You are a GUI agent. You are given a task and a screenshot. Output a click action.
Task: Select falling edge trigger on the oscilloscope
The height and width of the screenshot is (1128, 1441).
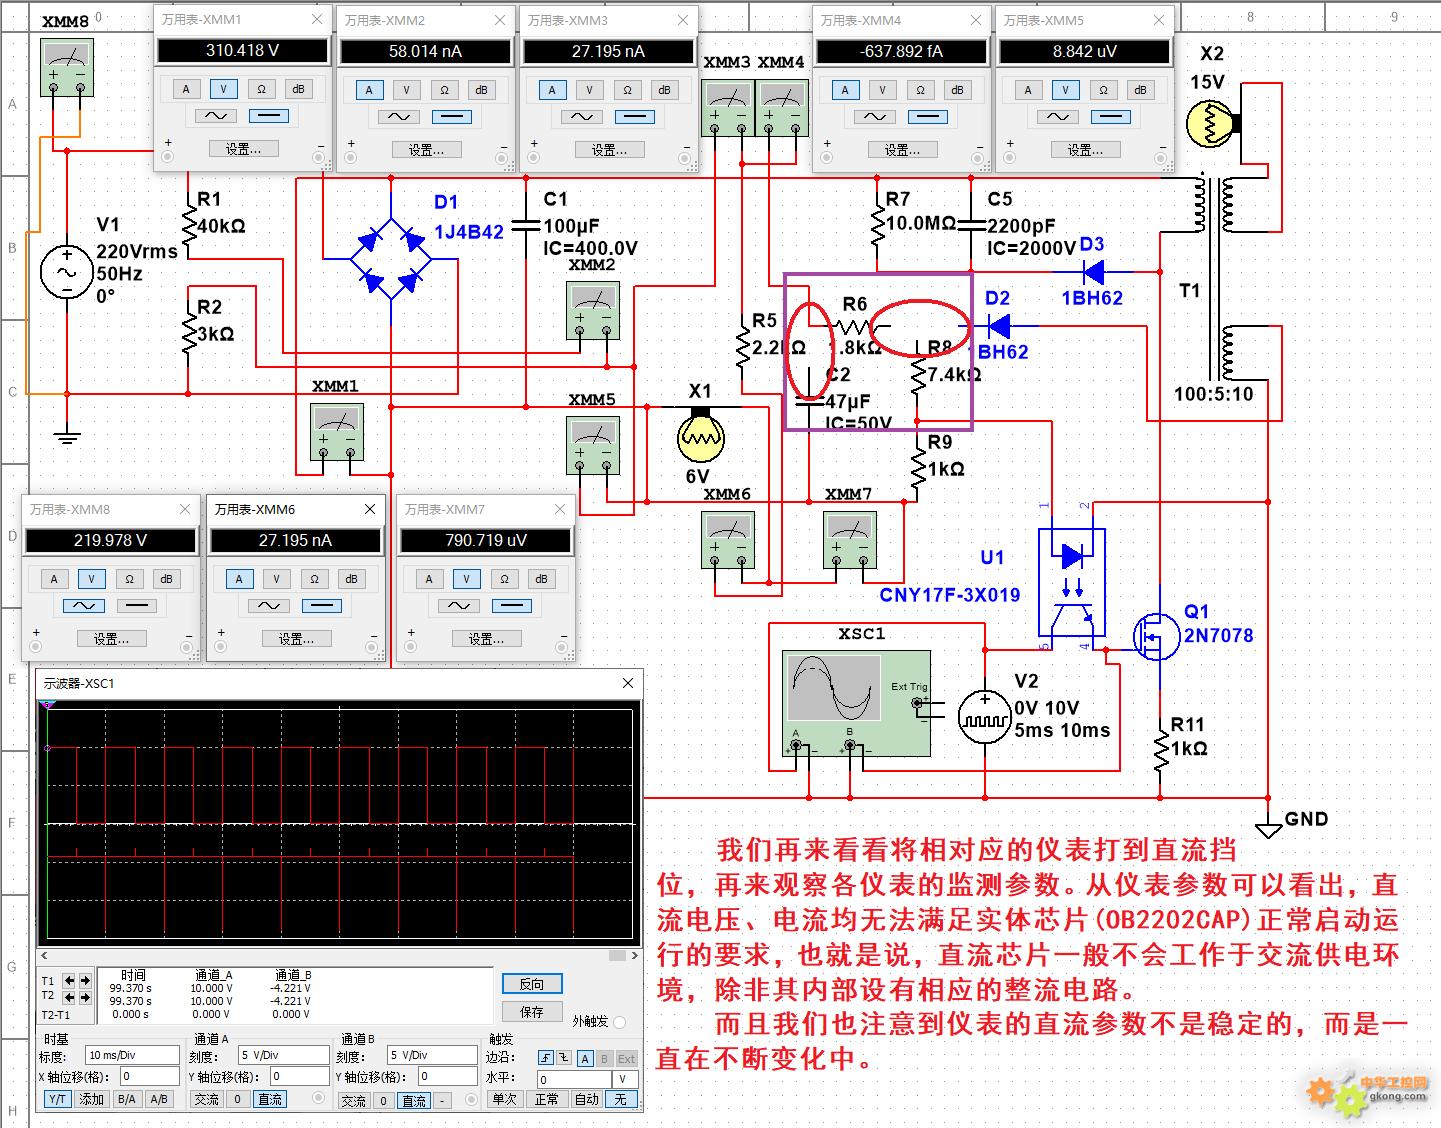point(563,1058)
